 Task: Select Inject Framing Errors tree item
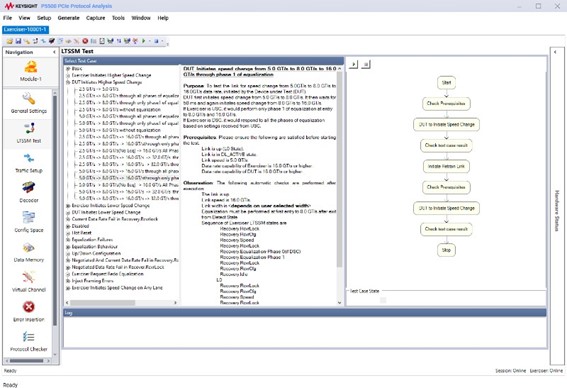click(x=93, y=281)
